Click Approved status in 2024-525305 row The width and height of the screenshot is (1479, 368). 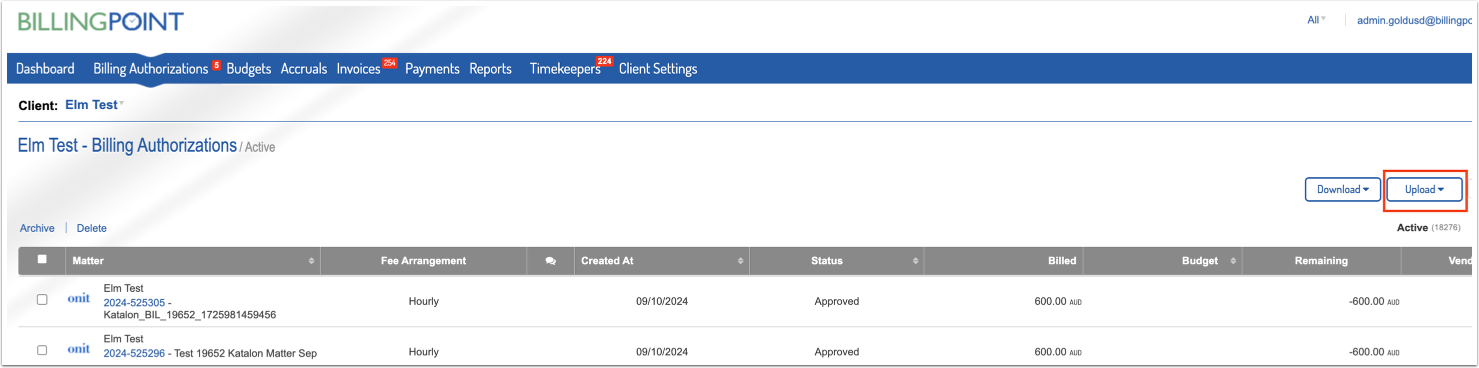(x=837, y=301)
